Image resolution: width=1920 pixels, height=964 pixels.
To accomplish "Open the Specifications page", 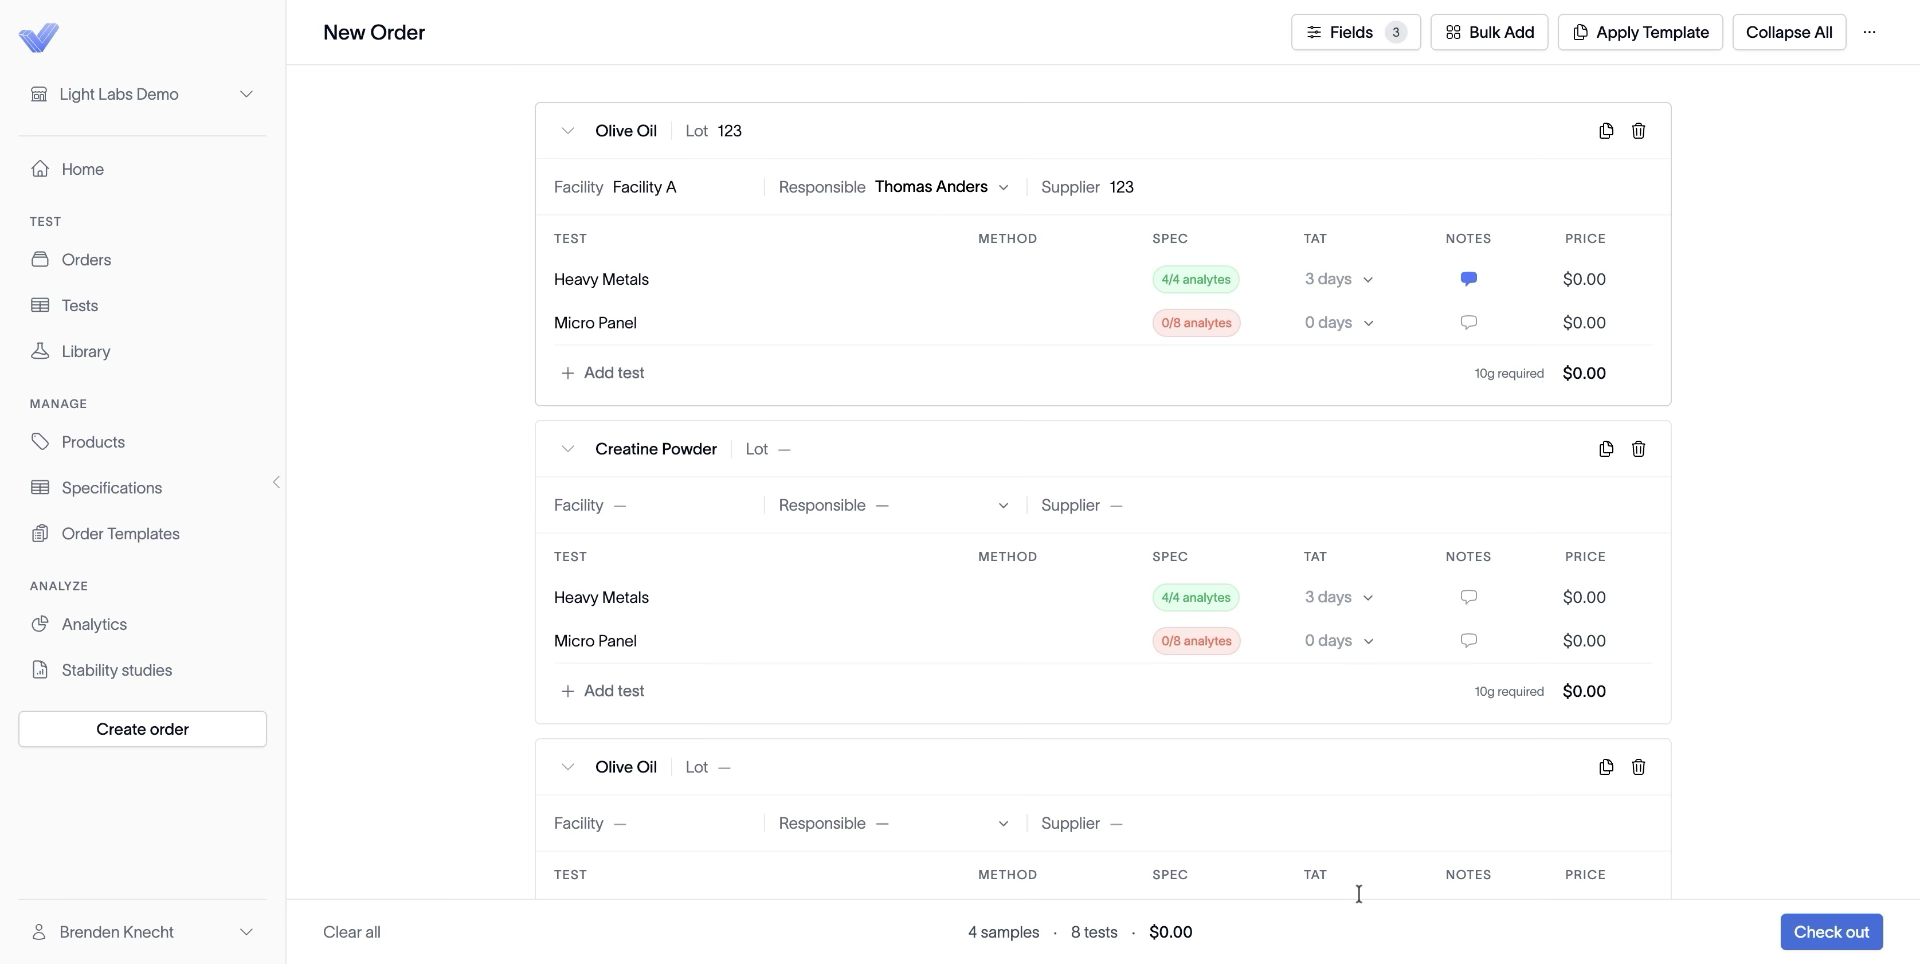I will click(x=111, y=488).
